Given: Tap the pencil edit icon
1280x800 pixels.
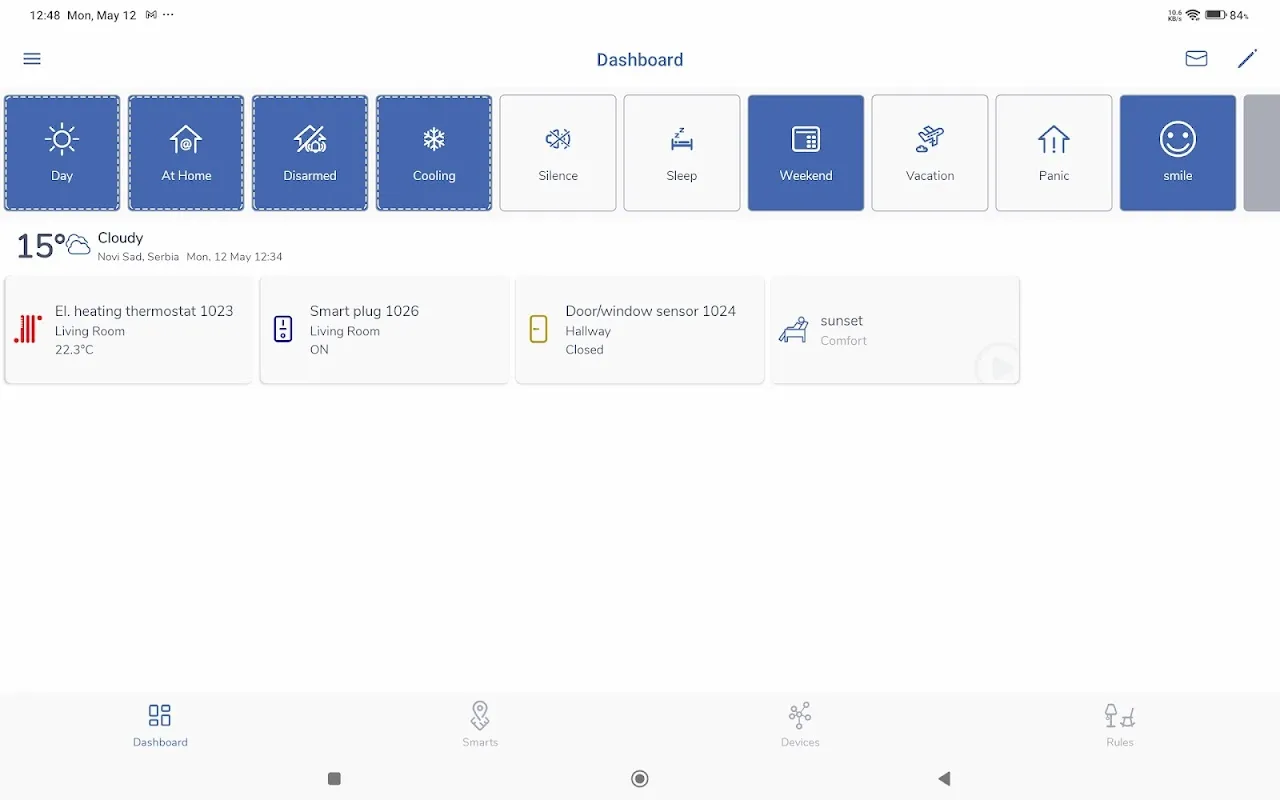Looking at the screenshot, I should click(1247, 59).
